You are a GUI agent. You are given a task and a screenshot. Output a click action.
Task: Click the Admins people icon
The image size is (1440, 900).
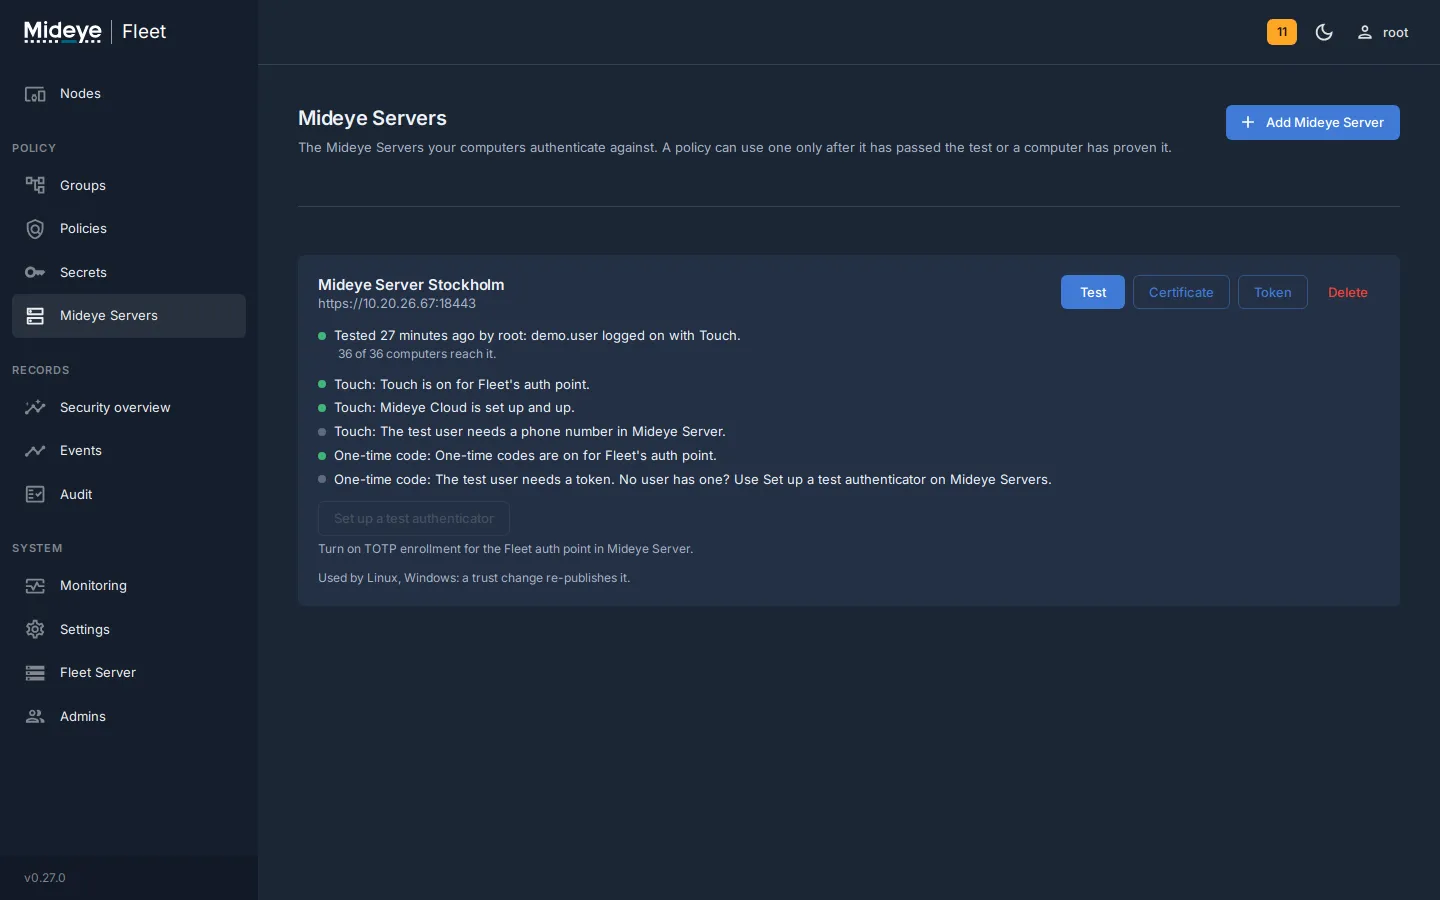pos(35,716)
